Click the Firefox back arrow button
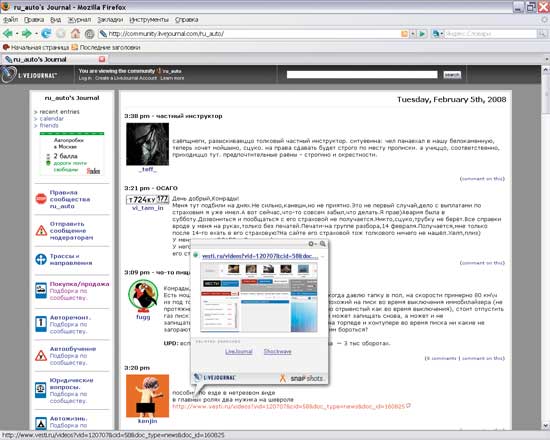550x440 pixels. pos(7,34)
